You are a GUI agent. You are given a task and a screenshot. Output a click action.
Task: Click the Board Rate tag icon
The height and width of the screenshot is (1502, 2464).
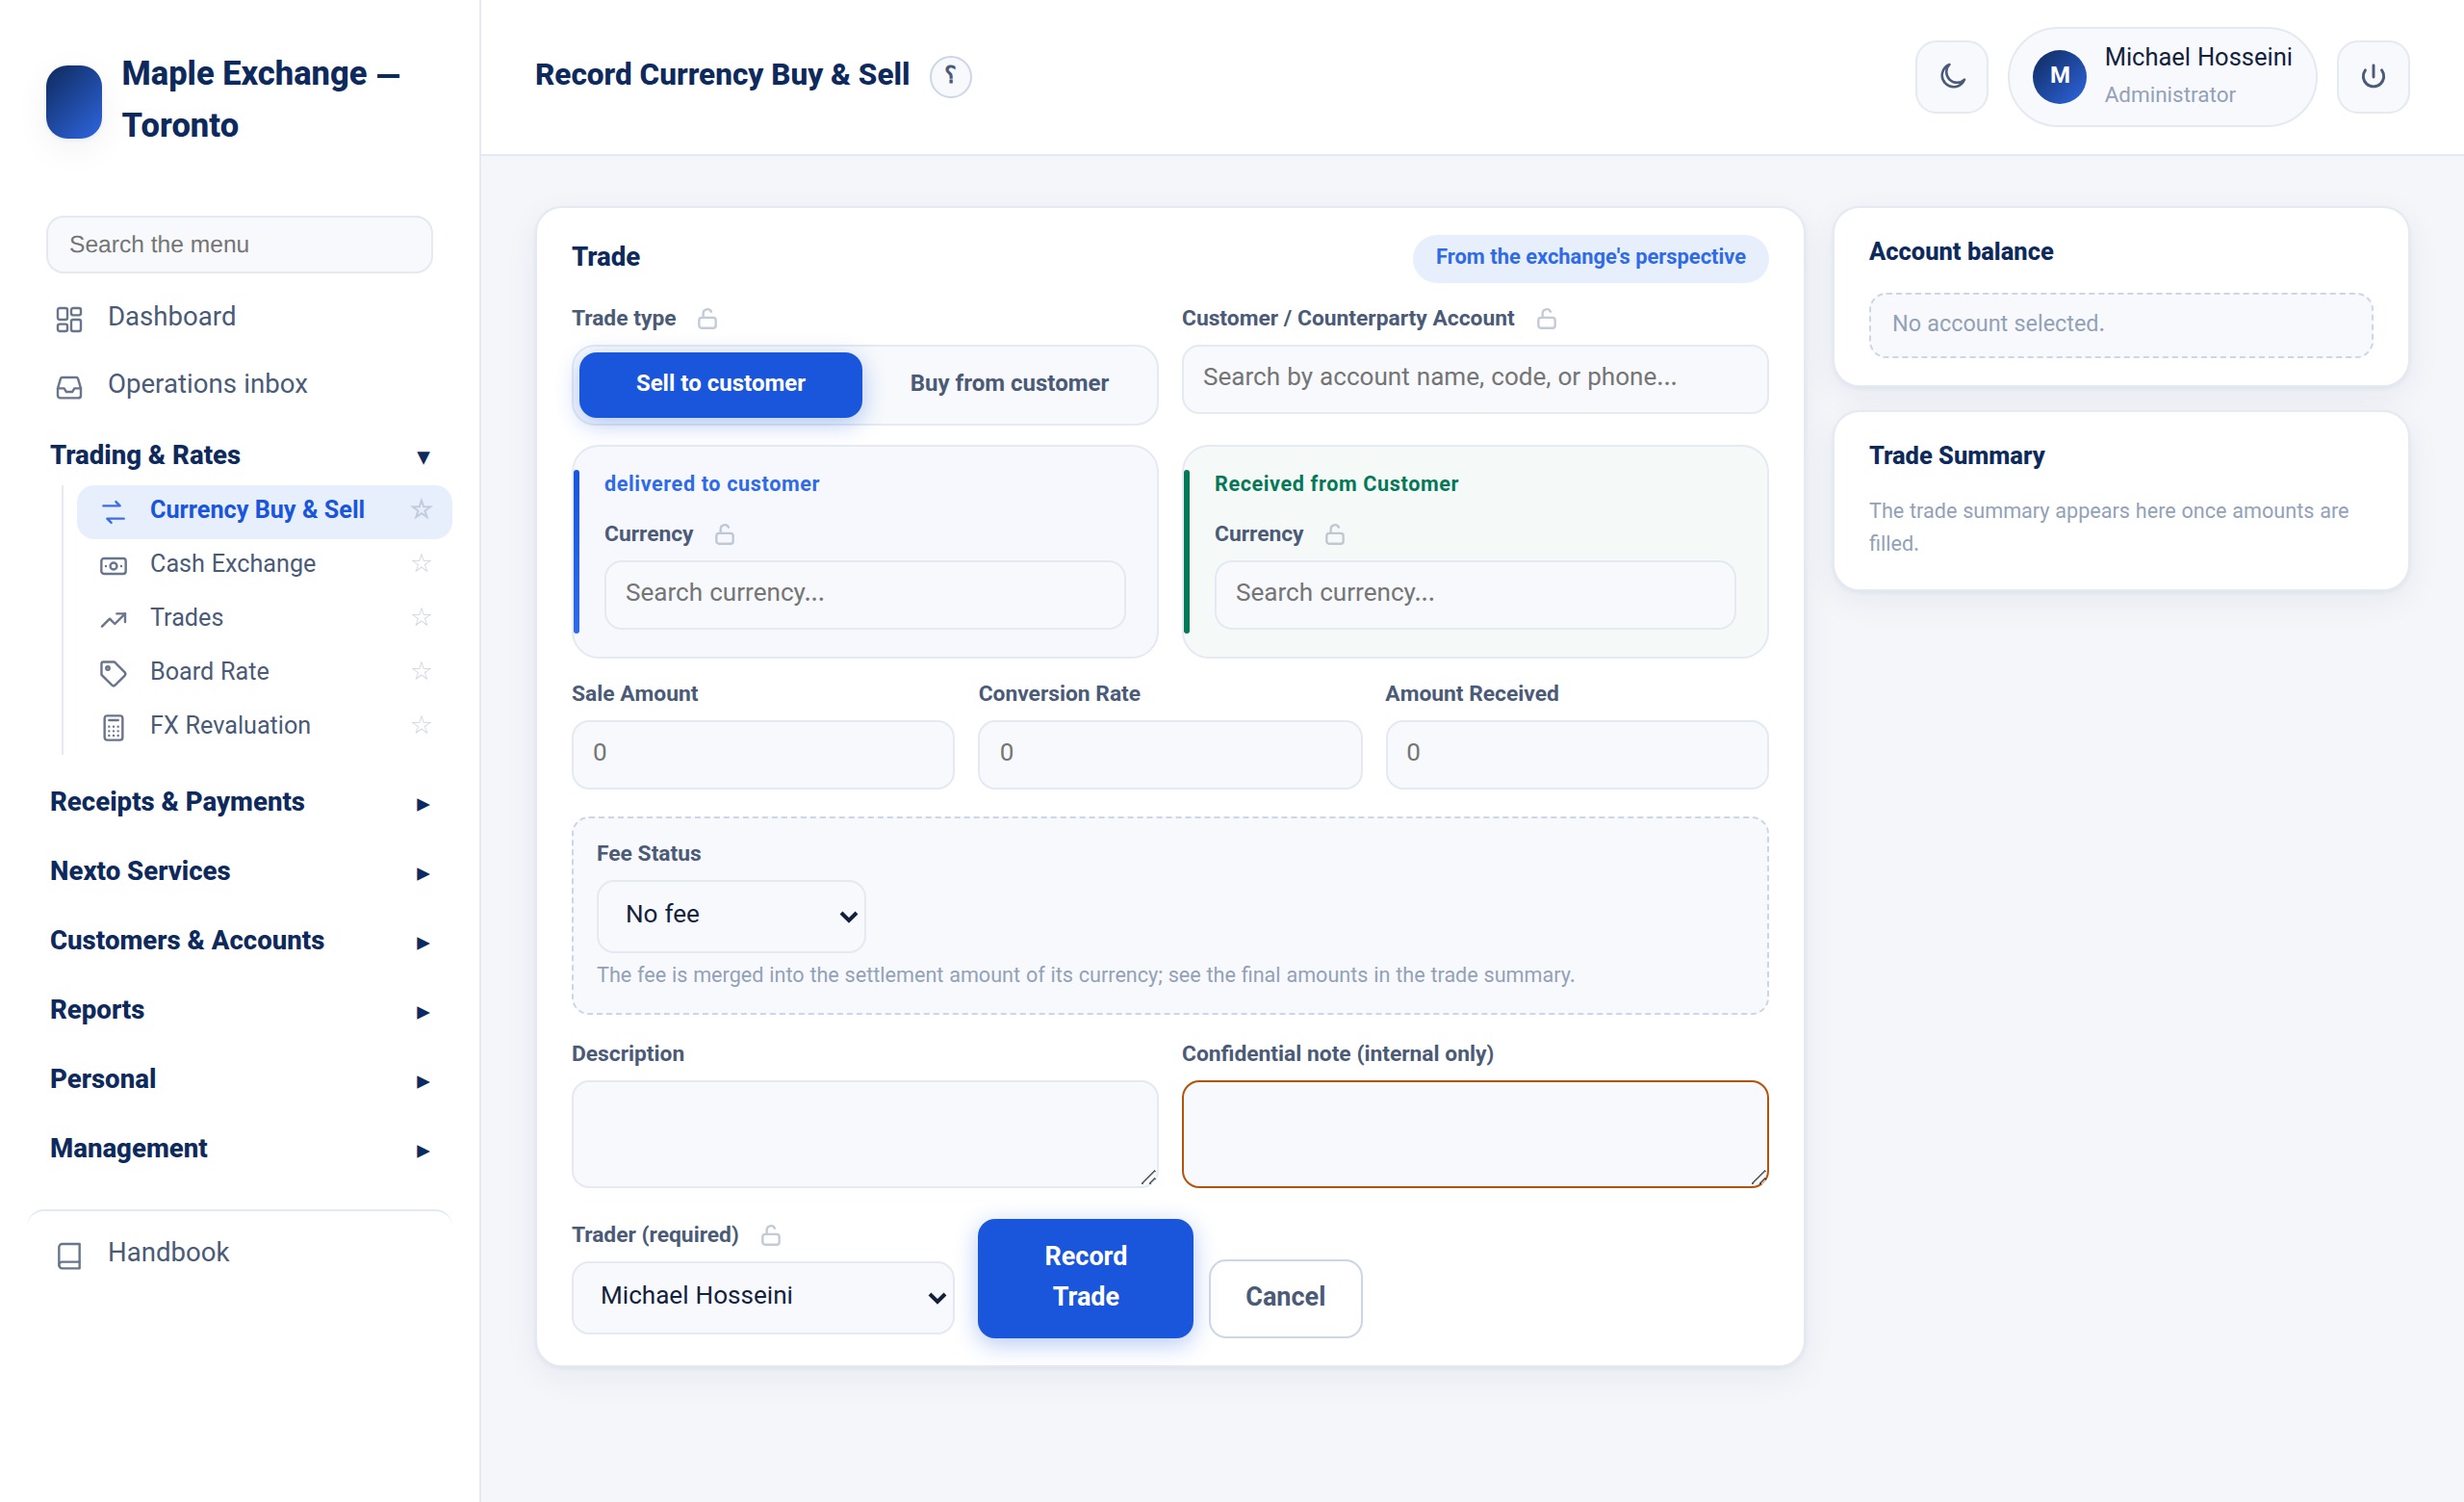click(x=113, y=673)
